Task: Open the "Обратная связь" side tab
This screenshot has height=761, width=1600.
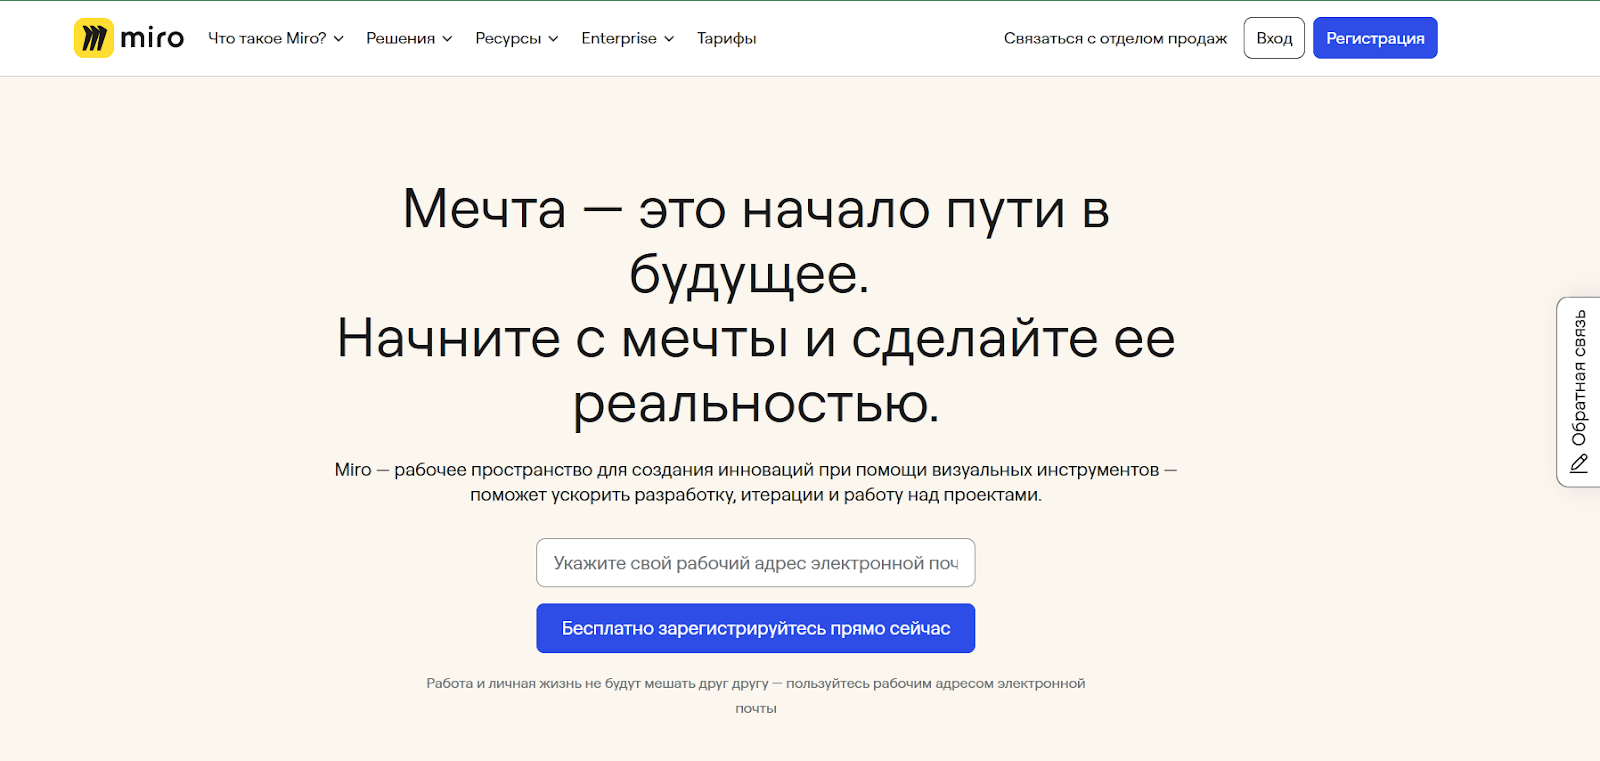Action: [x=1579, y=378]
